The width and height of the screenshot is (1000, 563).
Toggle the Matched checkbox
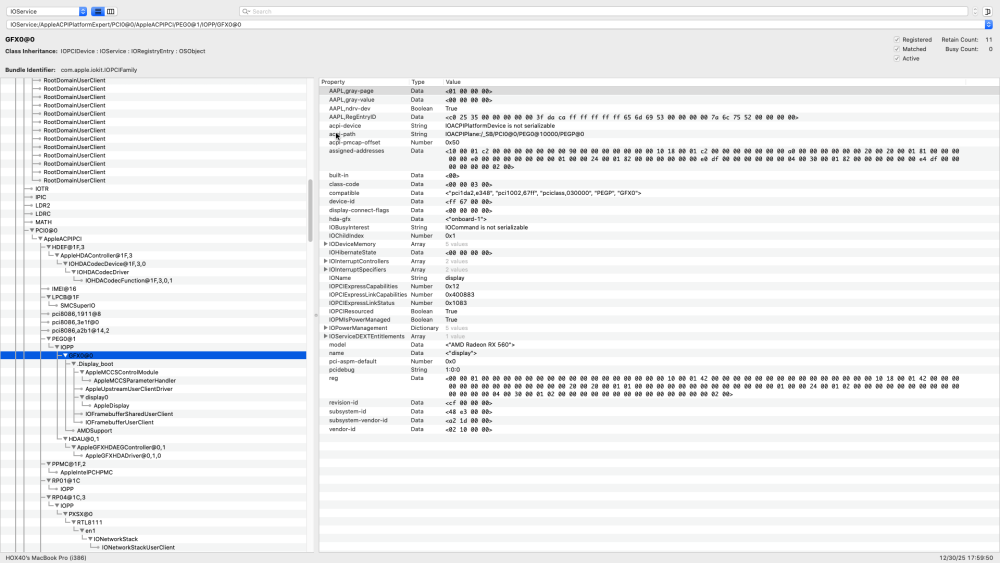(x=897, y=49)
